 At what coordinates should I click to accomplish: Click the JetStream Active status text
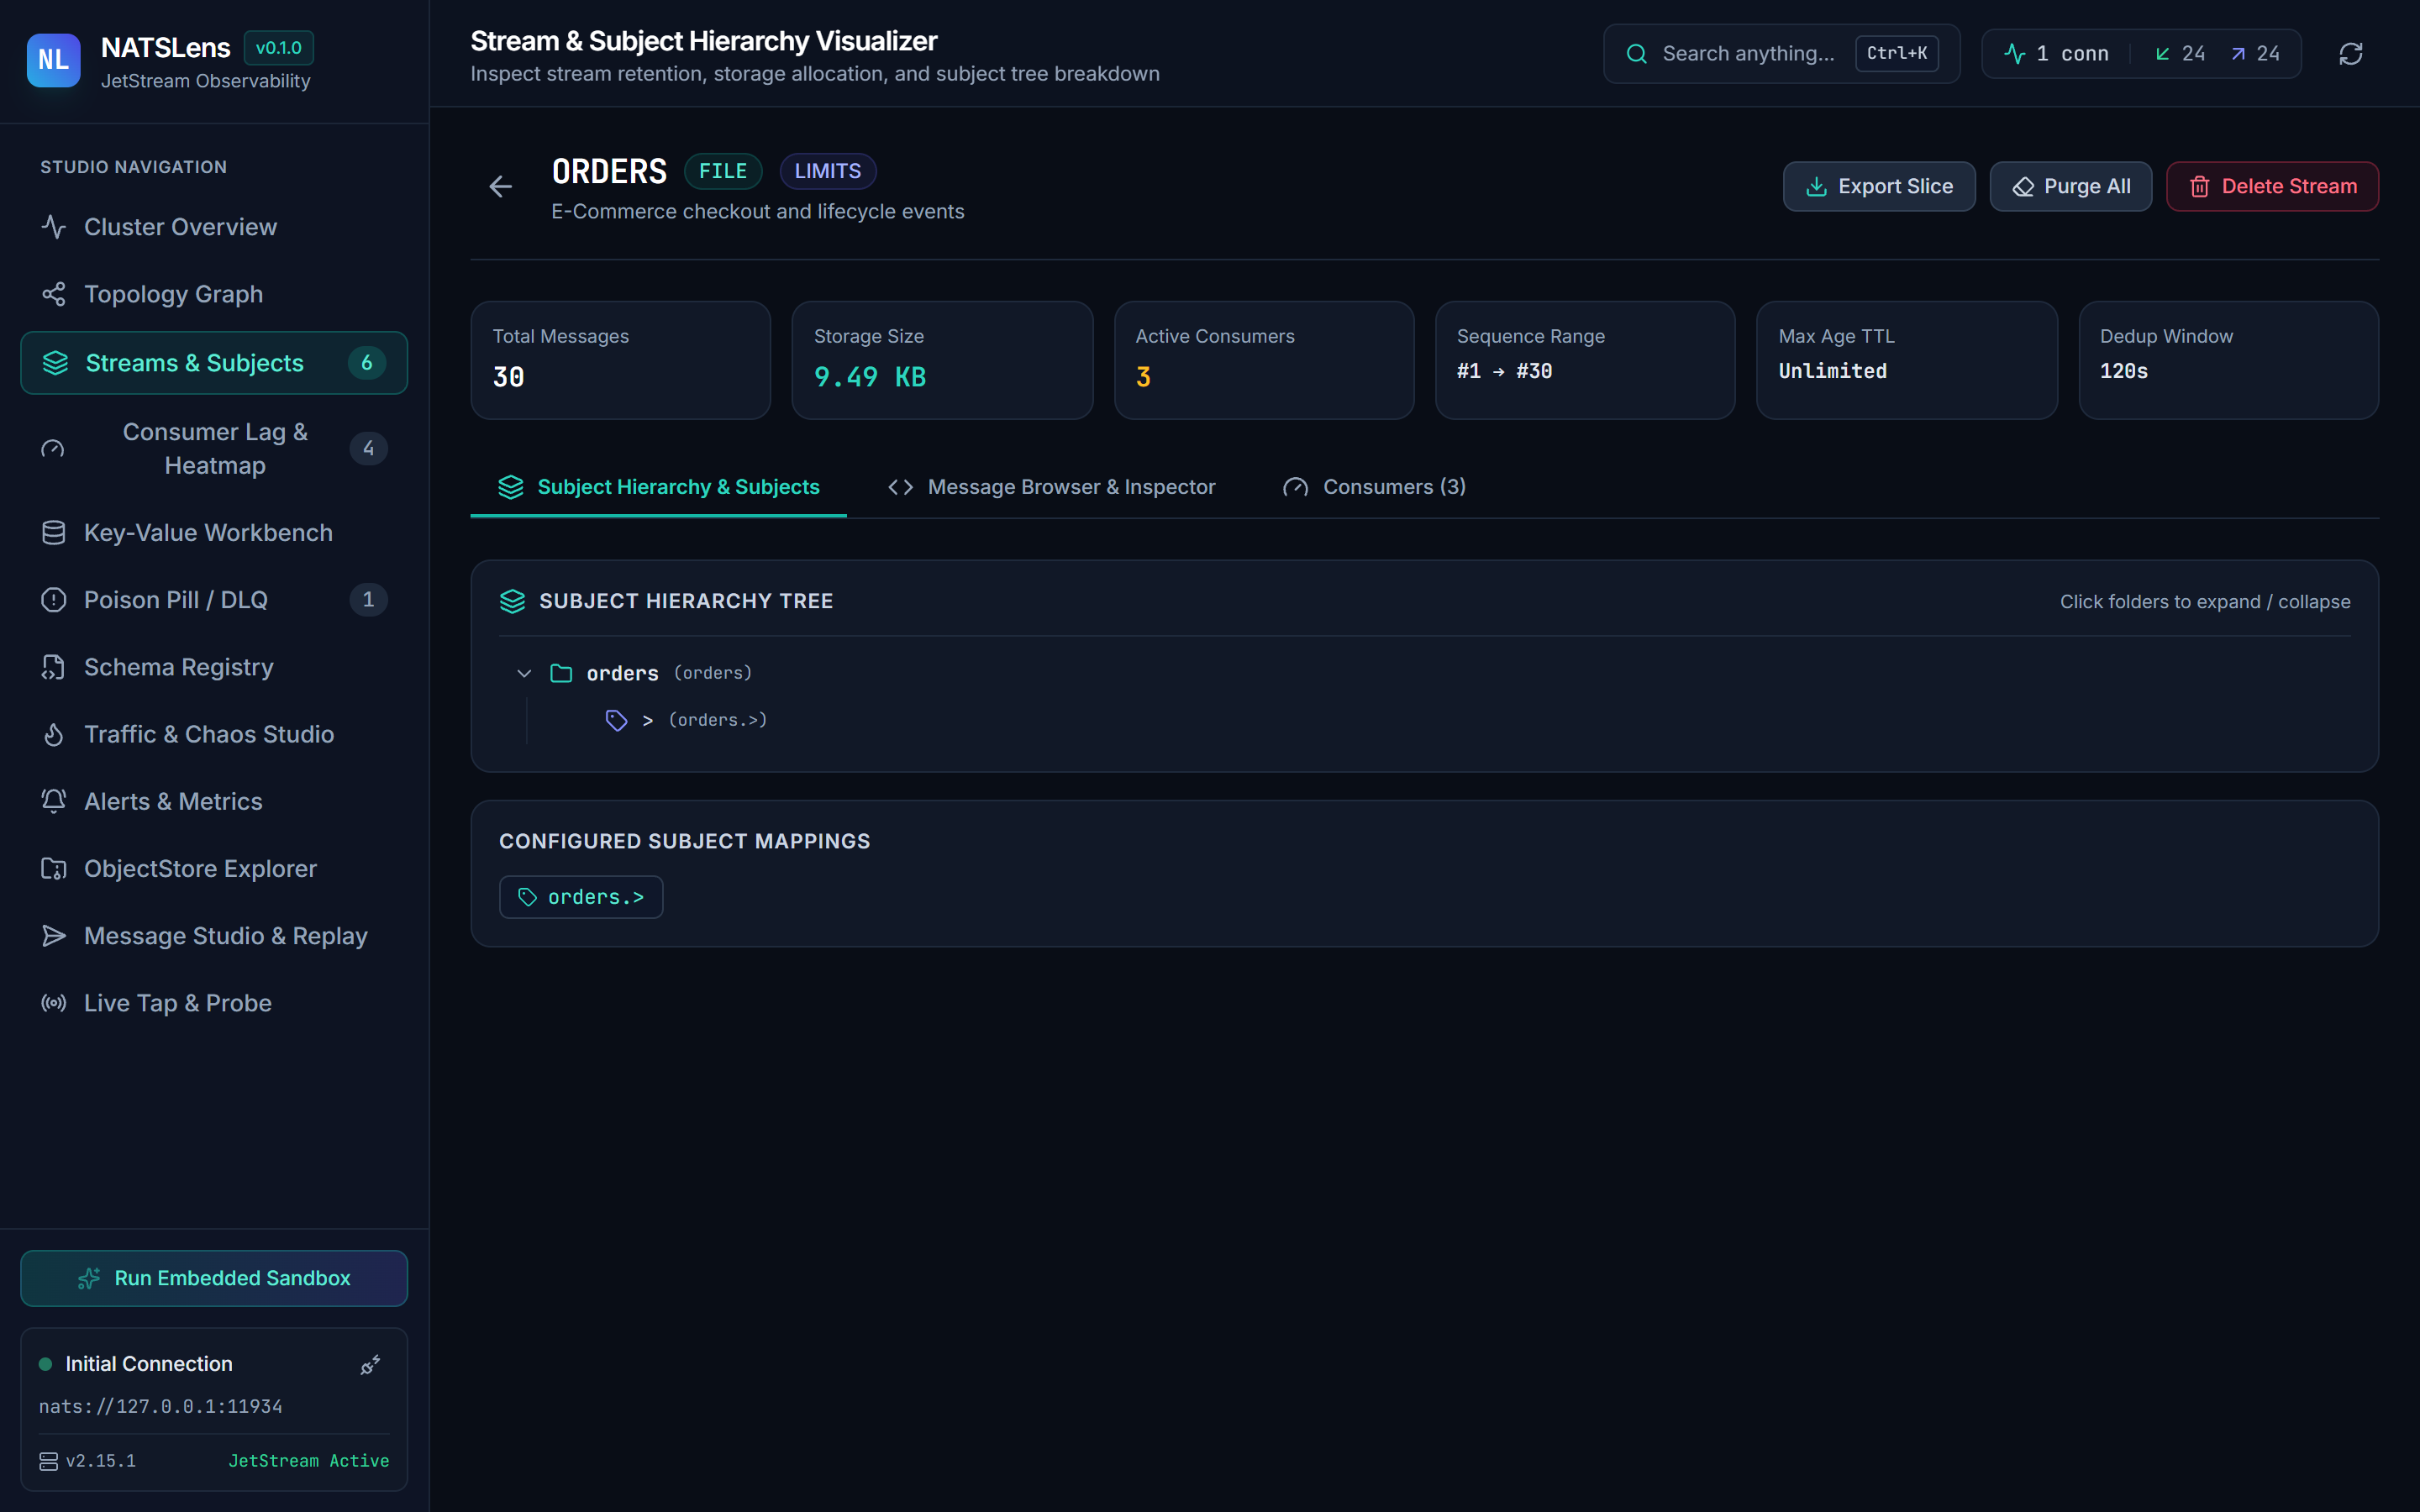point(308,1461)
